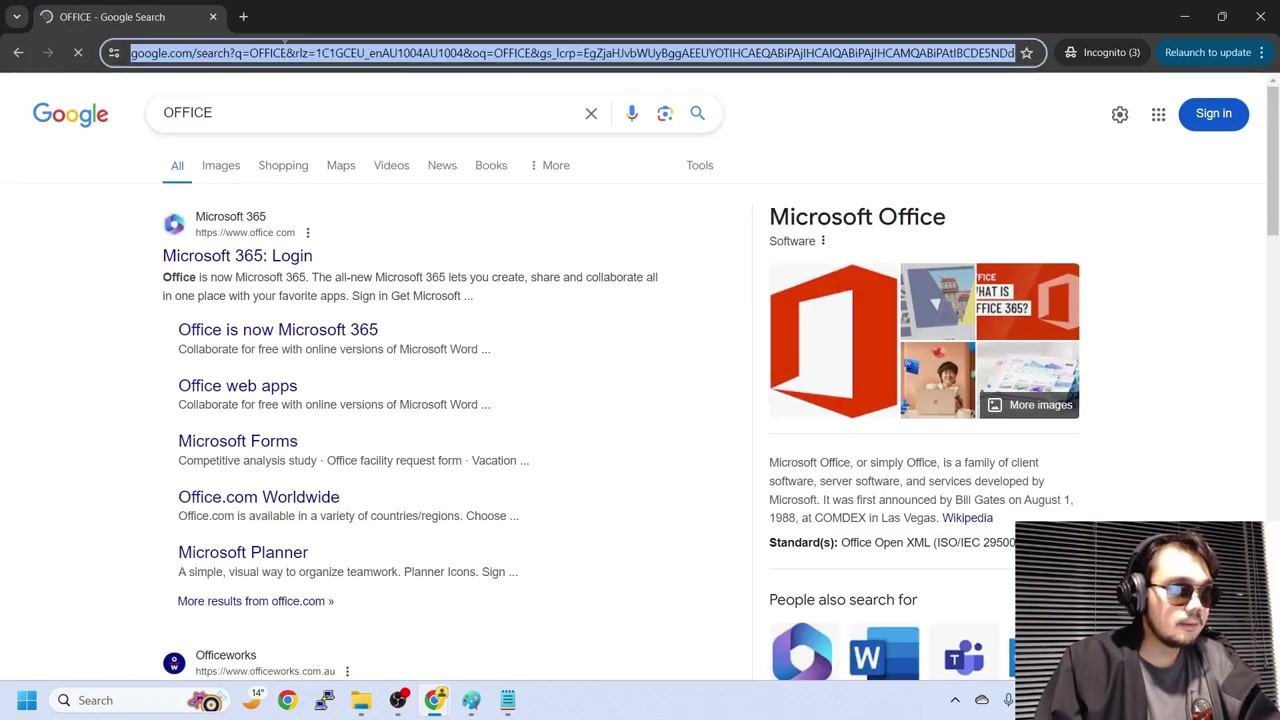The width and height of the screenshot is (1280, 720).
Task: Click the OneDrive cloud tray icon
Action: [x=982, y=700]
